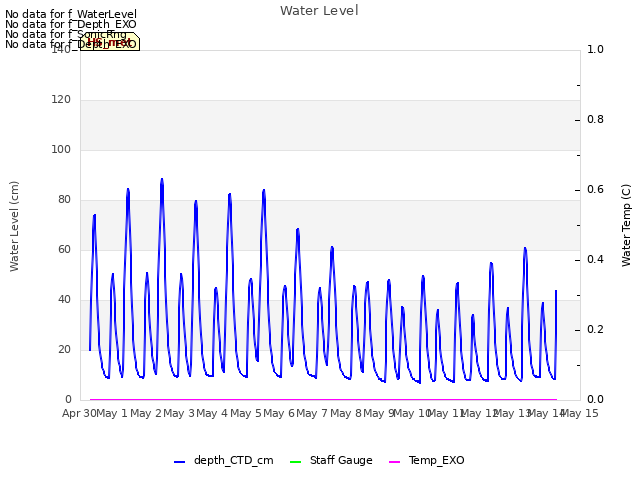Click the 'May 1' date label
640x480 pixels.
click(113, 413)
